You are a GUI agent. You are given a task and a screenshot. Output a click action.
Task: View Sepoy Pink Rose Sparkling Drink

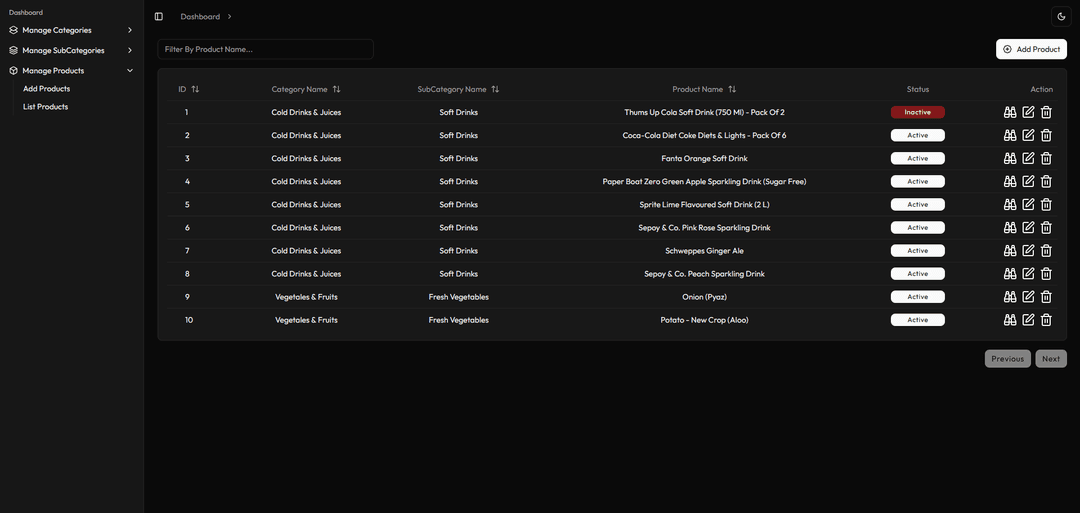click(1010, 227)
